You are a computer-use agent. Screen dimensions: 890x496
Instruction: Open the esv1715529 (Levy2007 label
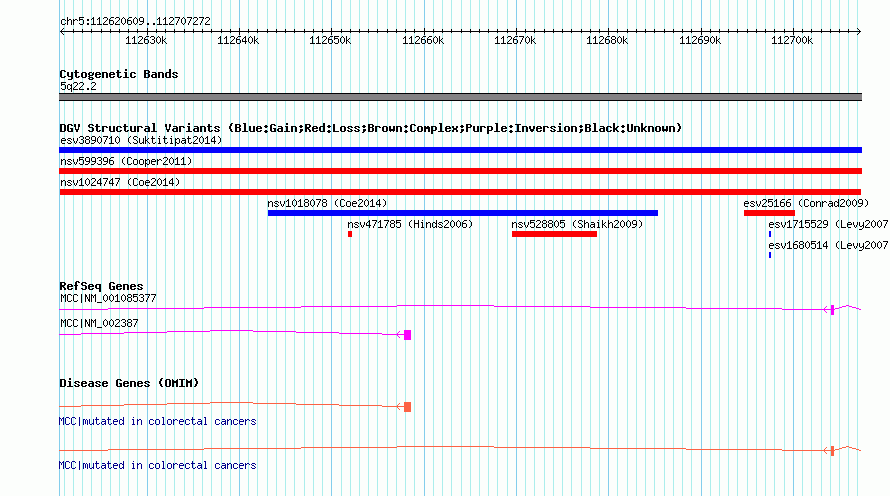coord(828,224)
